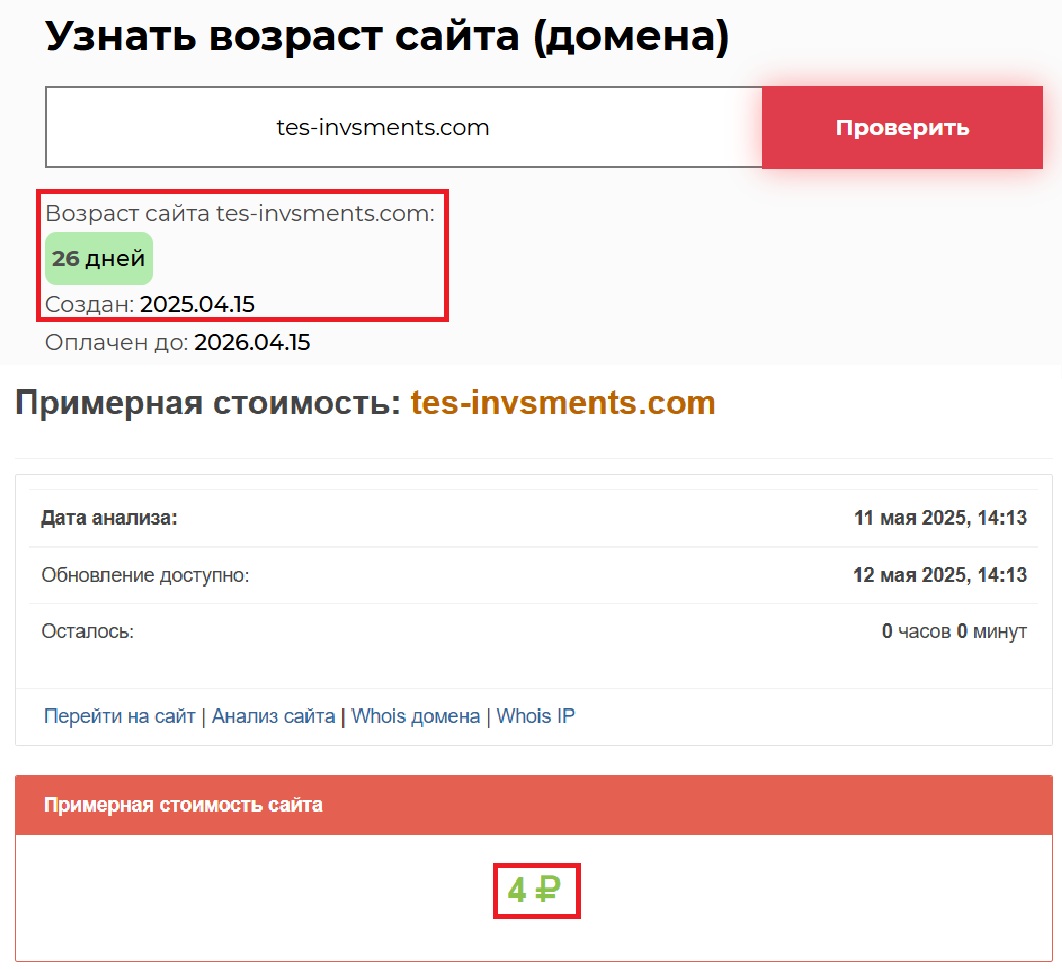Select the analysis date 11 мая 2025, 14:13
1062x969 pixels.
(940, 518)
